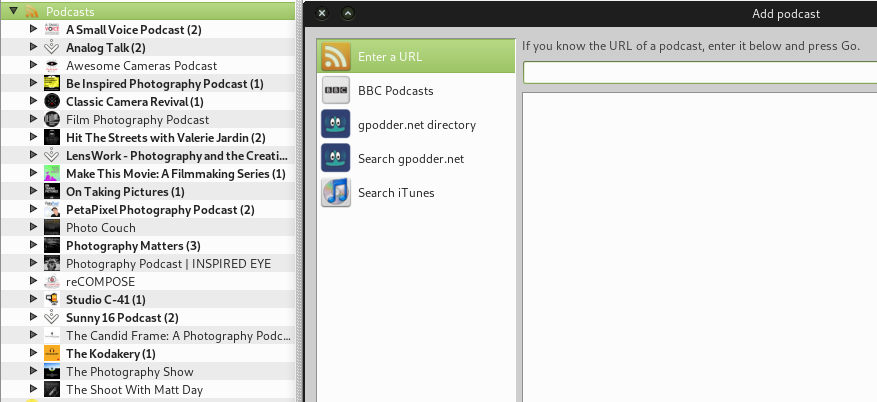
Task: Click the INSPIRED EYE podcast cover
Action: [x=51, y=263]
